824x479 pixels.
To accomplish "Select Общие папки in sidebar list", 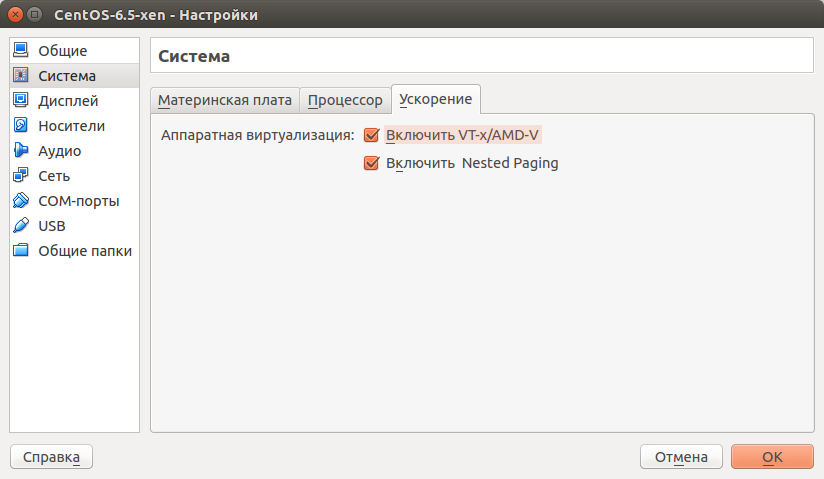I will (75, 251).
